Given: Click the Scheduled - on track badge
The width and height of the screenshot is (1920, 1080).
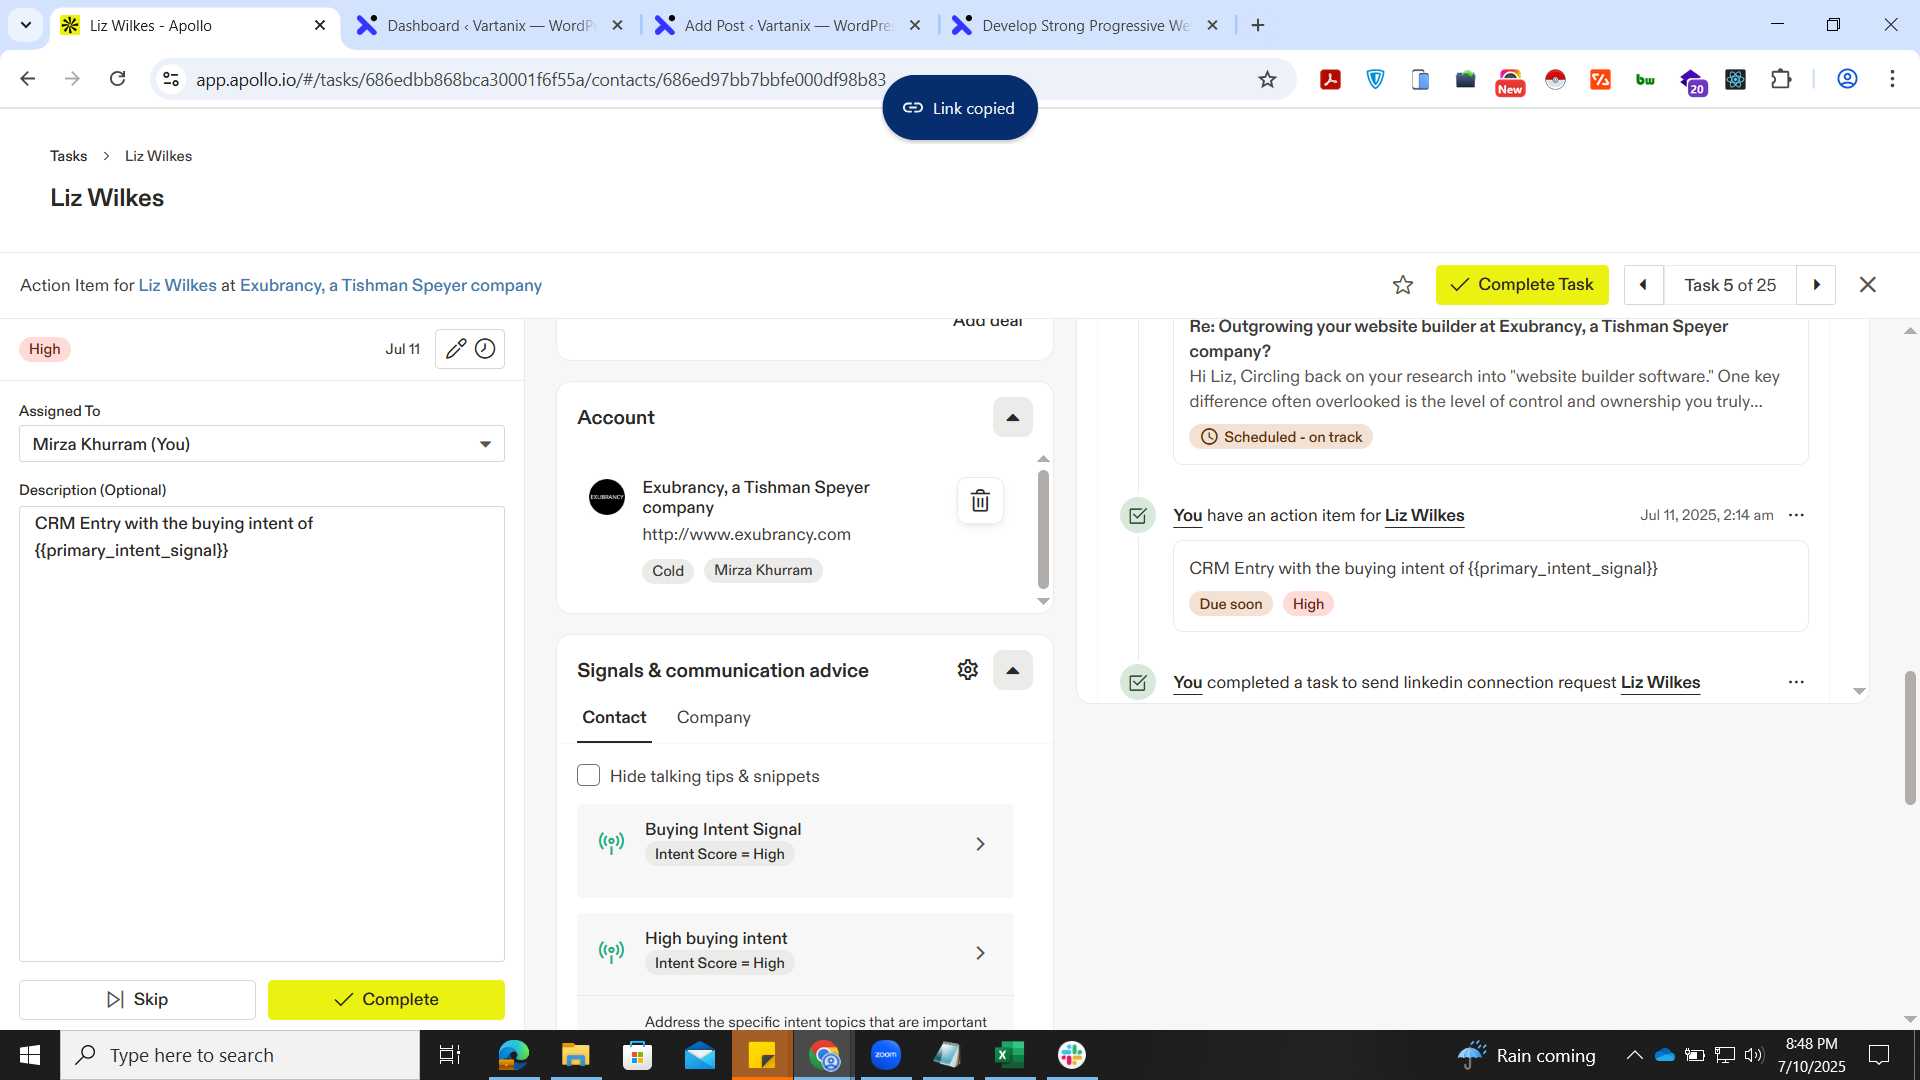Looking at the screenshot, I should click(x=1281, y=437).
